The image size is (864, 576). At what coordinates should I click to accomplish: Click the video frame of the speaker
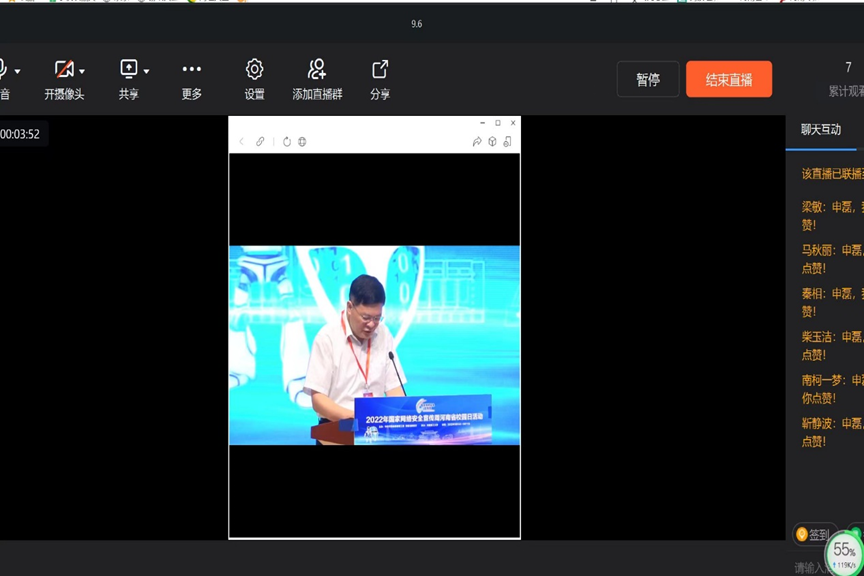coord(374,345)
